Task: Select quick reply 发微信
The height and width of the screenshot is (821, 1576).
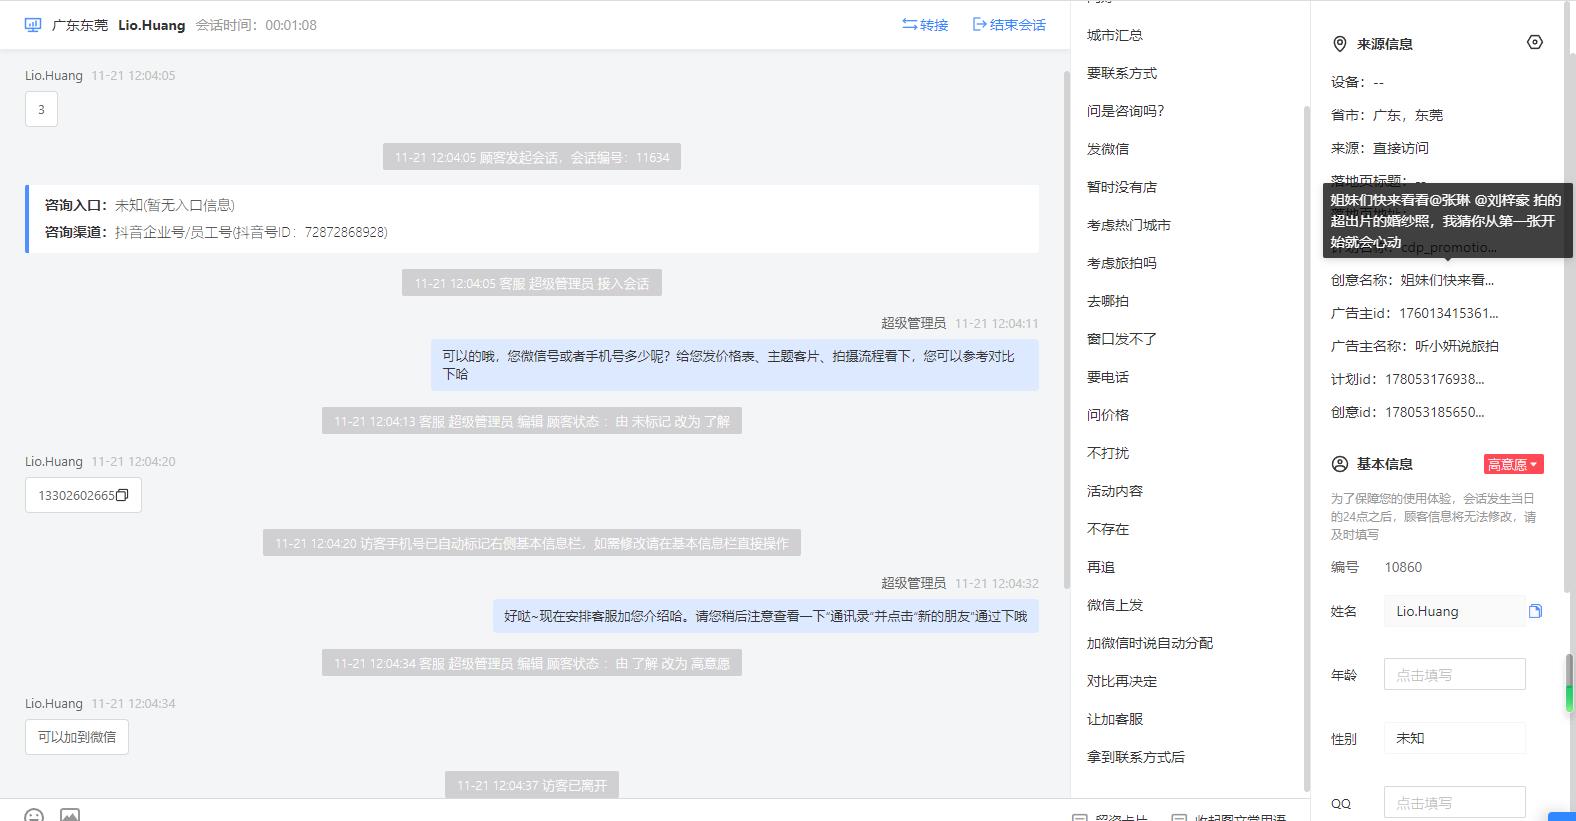Action: click(1108, 149)
